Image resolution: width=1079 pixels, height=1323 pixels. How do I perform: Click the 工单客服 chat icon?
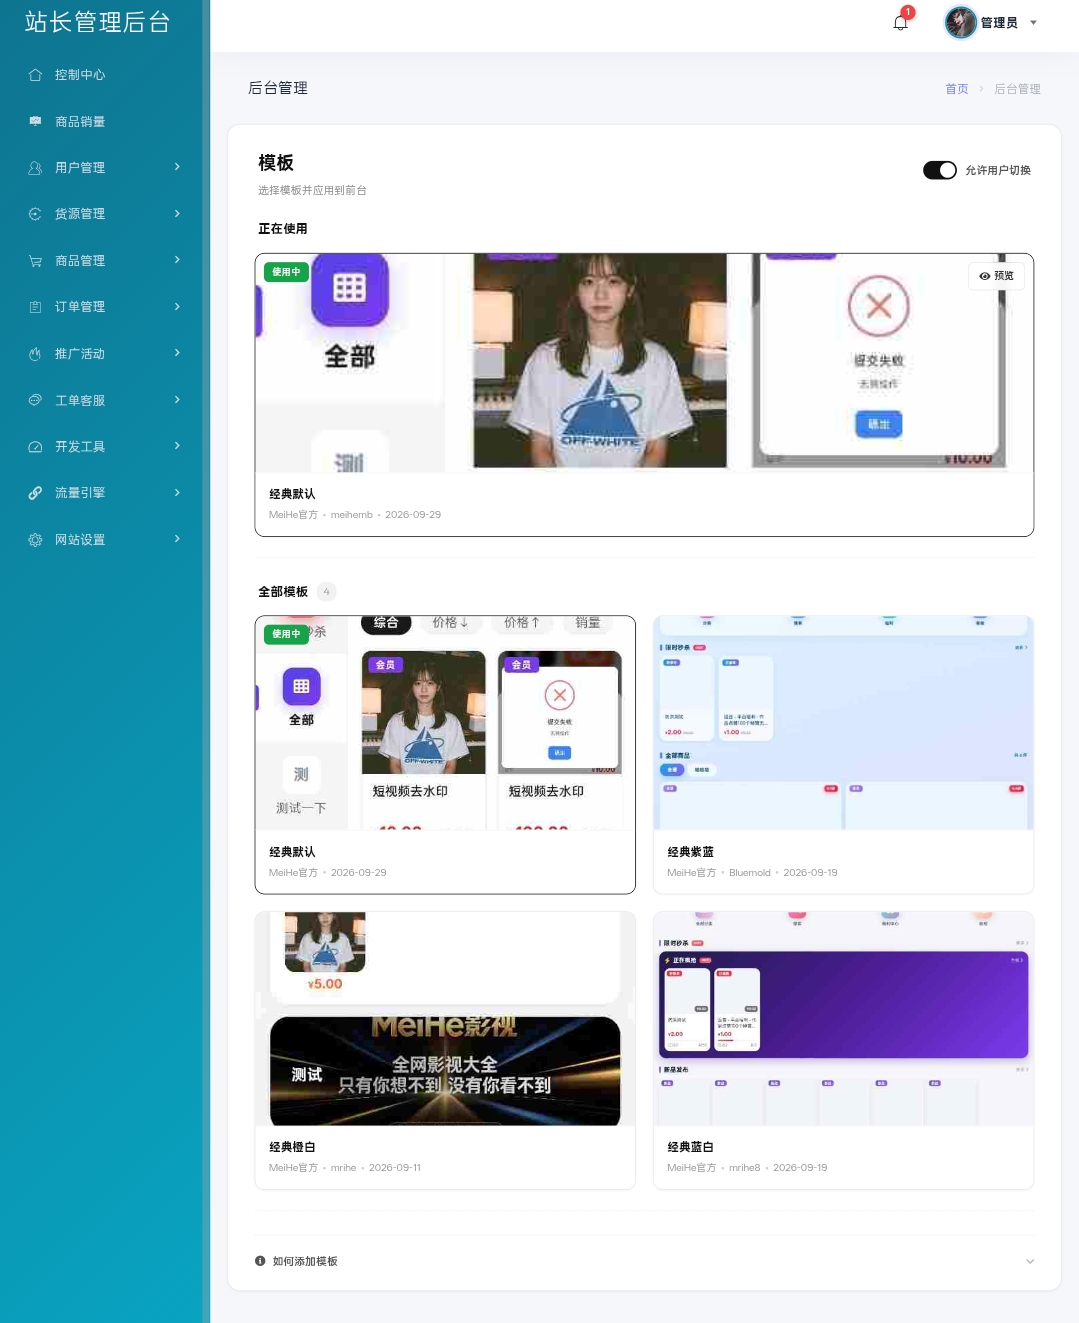coord(35,400)
